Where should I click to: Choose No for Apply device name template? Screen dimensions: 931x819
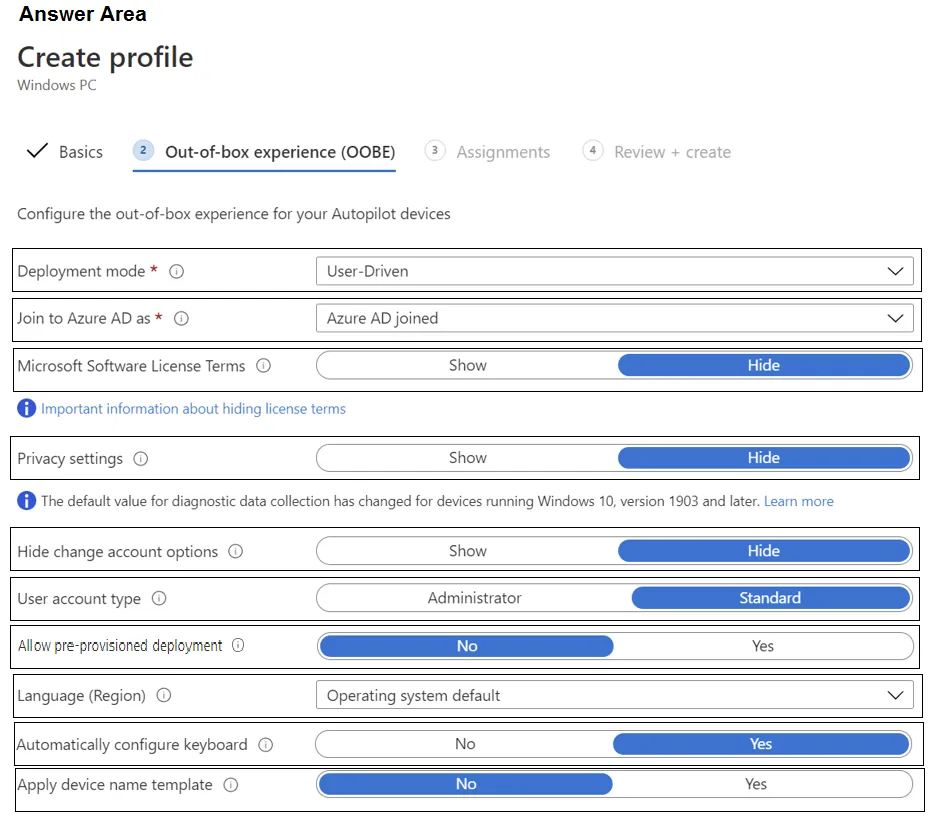click(466, 784)
